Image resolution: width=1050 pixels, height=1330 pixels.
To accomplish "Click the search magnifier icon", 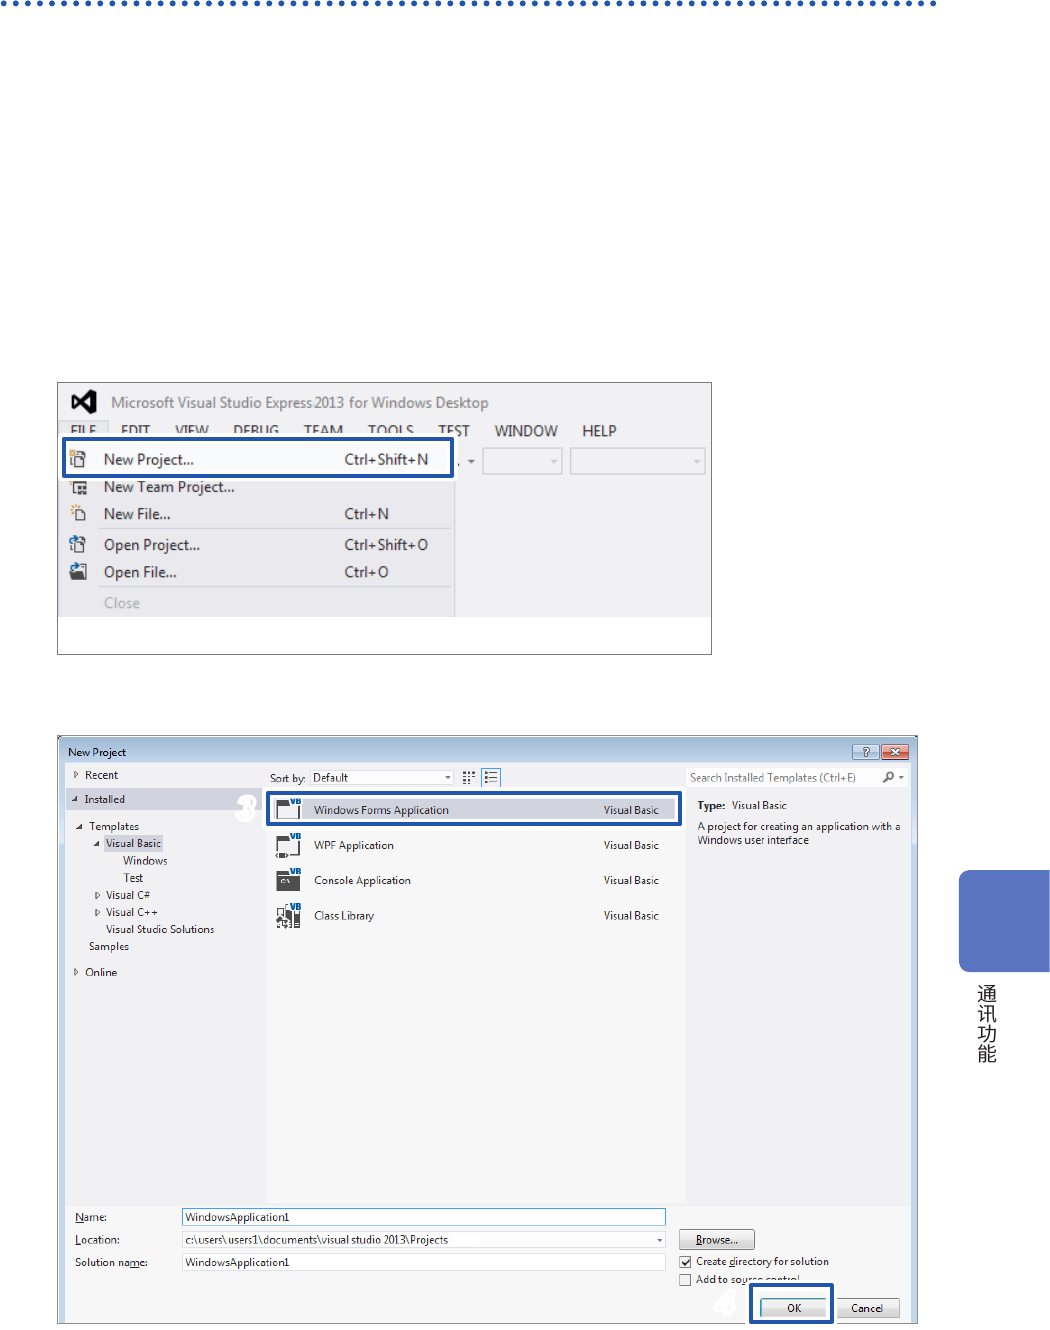I will pos(888,777).
